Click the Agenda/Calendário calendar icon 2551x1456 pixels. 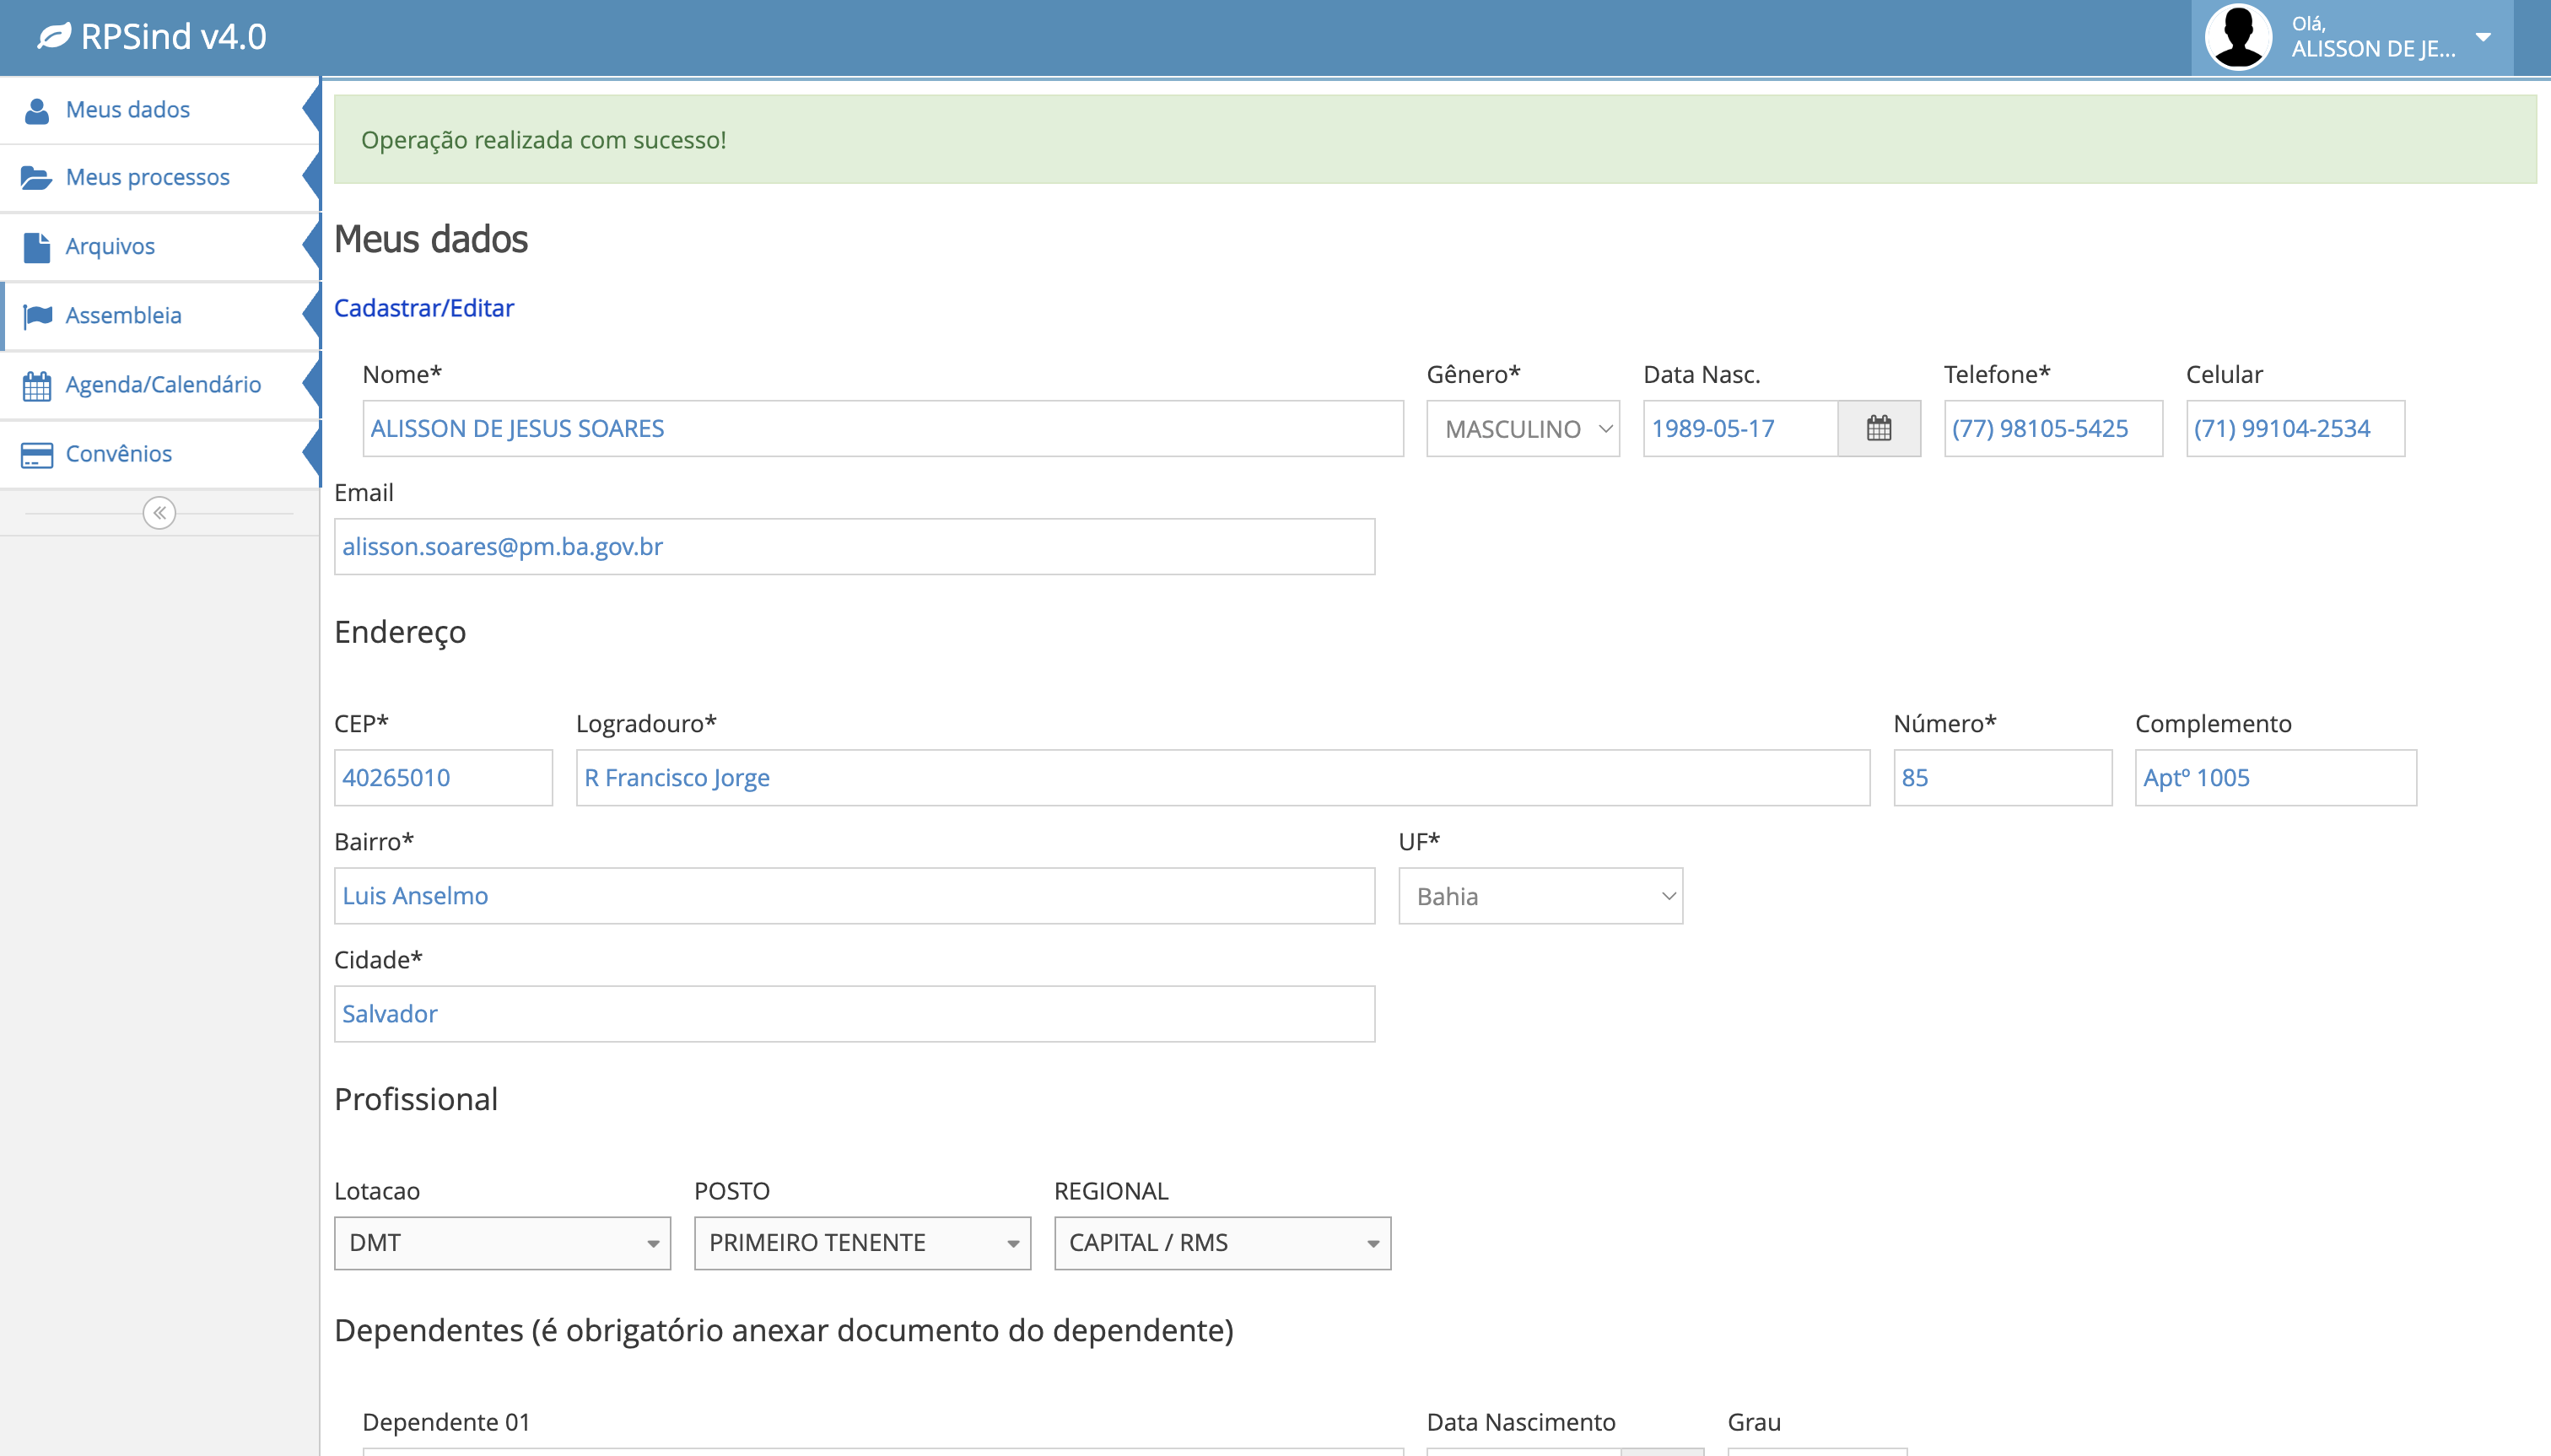point(37,385)
